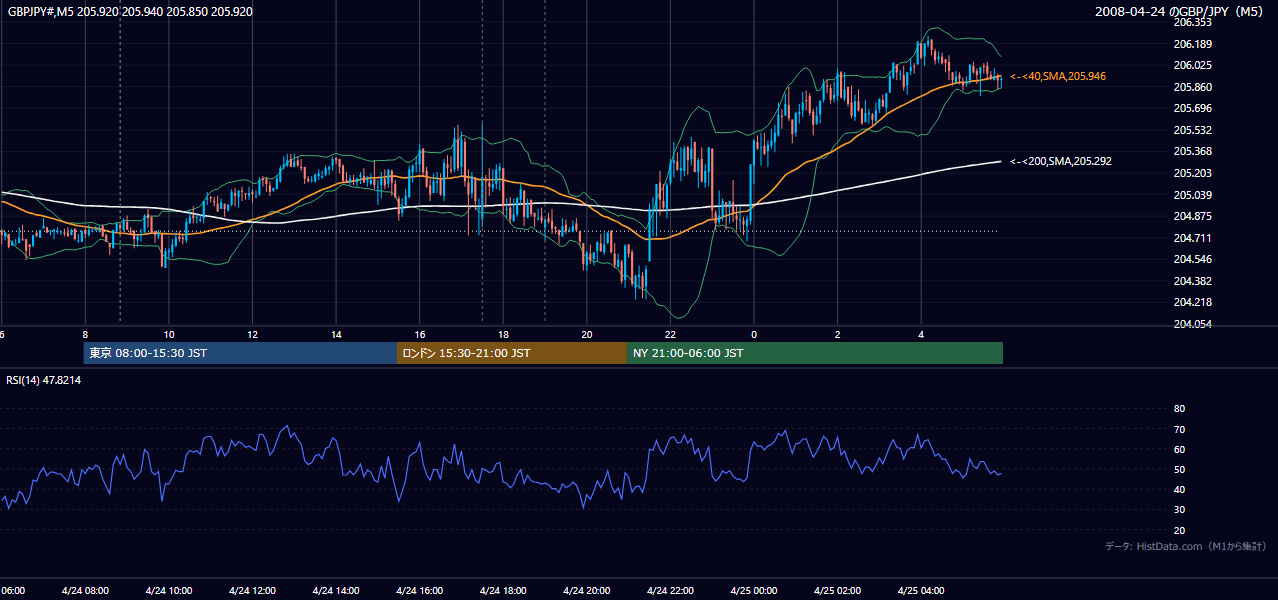Click the 4/24 20:00 date axis label

click(x=587, y=591)
